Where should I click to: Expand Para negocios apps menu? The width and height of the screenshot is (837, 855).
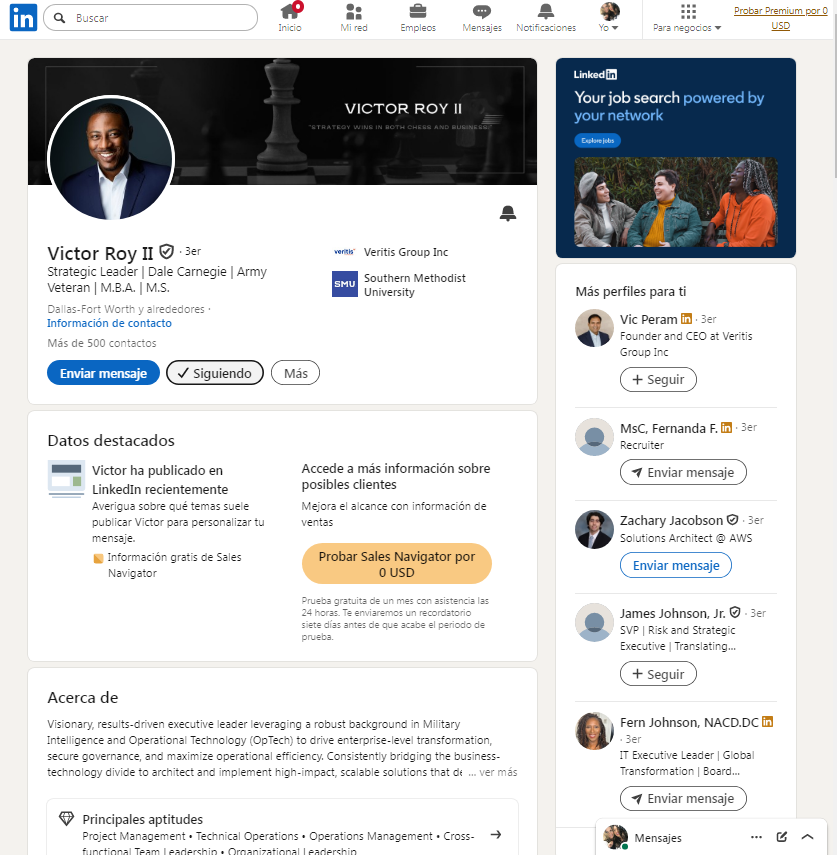(x=687, y=17)
